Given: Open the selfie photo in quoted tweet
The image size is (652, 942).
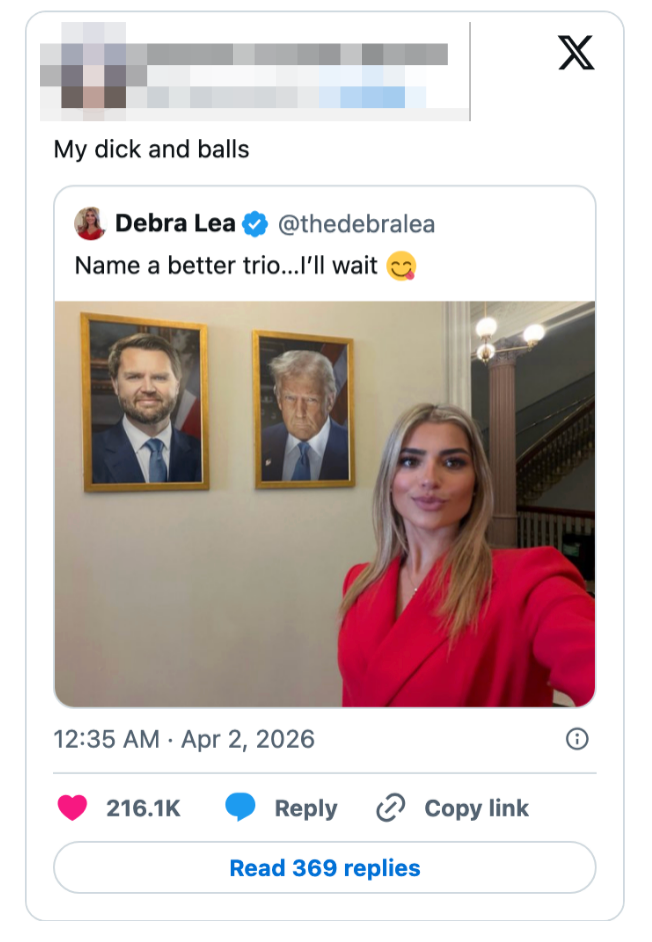Looking at the screenshot, I should [325, 504].
